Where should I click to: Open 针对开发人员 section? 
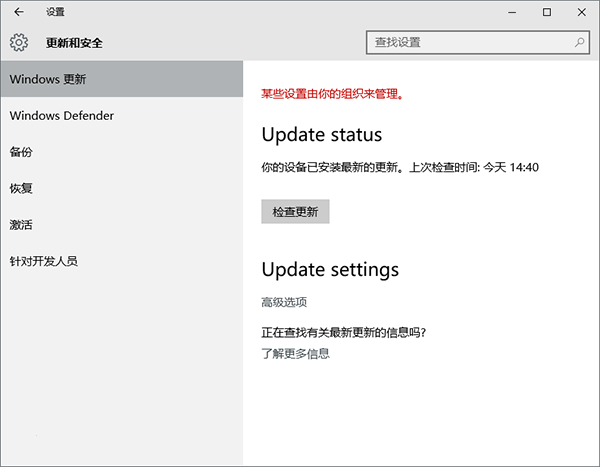[x=122, y=261]
